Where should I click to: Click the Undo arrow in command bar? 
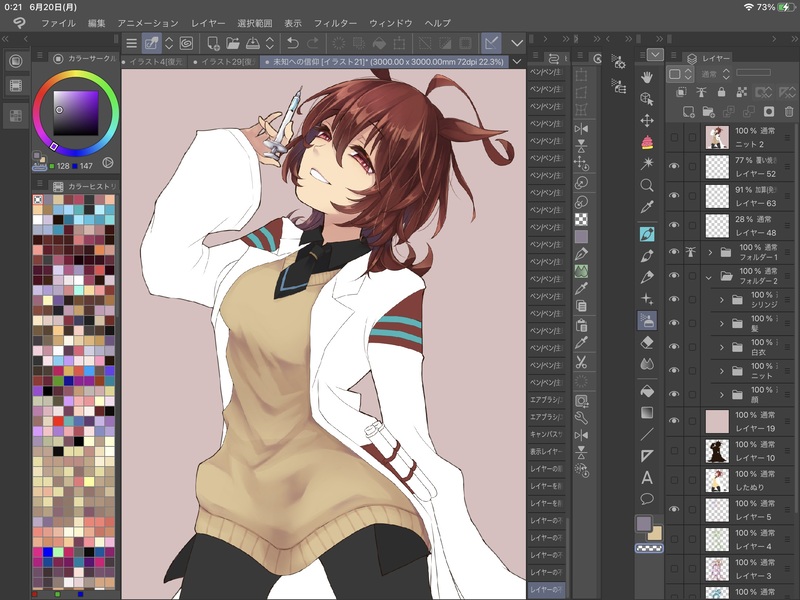[292, 43]
